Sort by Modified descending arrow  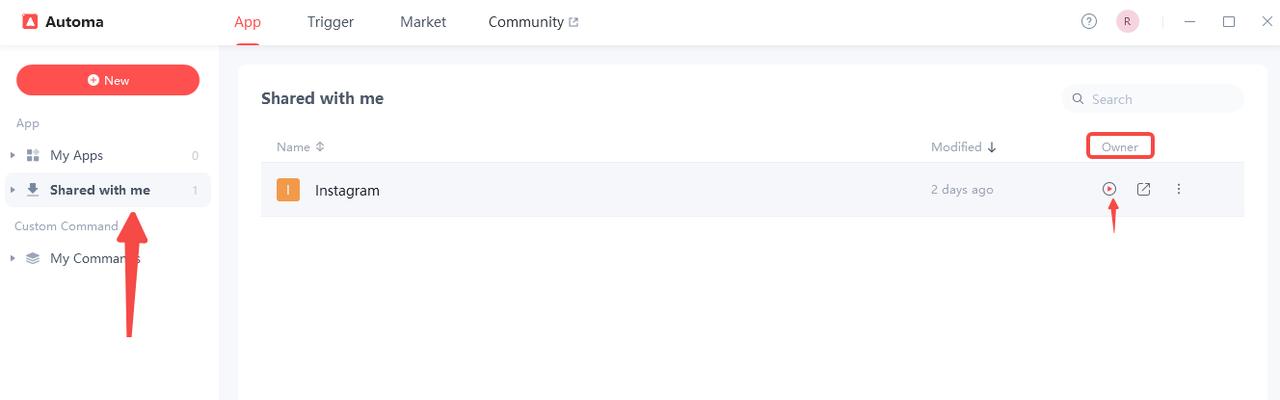coord(992,147)
